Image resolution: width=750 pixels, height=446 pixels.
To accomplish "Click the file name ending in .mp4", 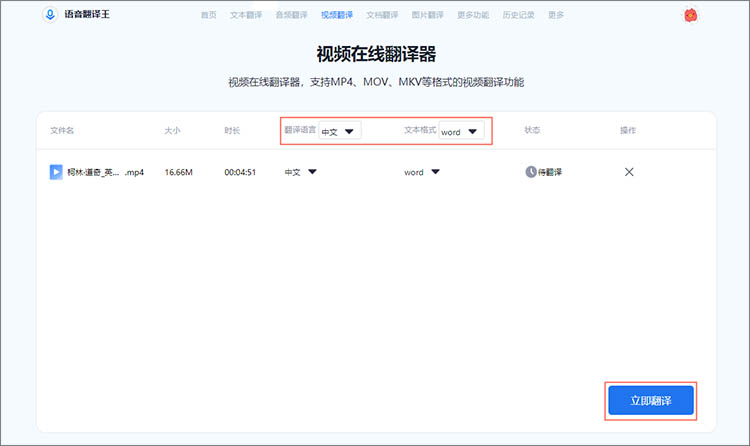I will pos(105,172).
